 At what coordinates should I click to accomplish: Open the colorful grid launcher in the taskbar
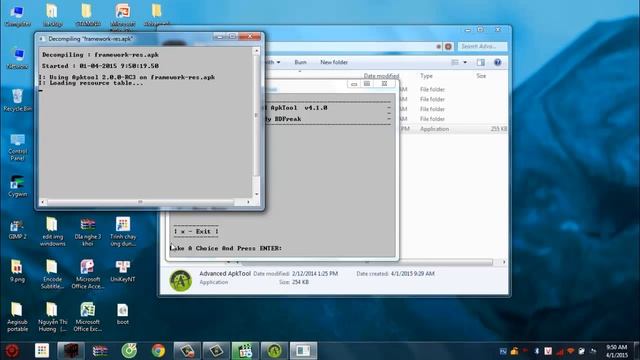pos(42,351)
